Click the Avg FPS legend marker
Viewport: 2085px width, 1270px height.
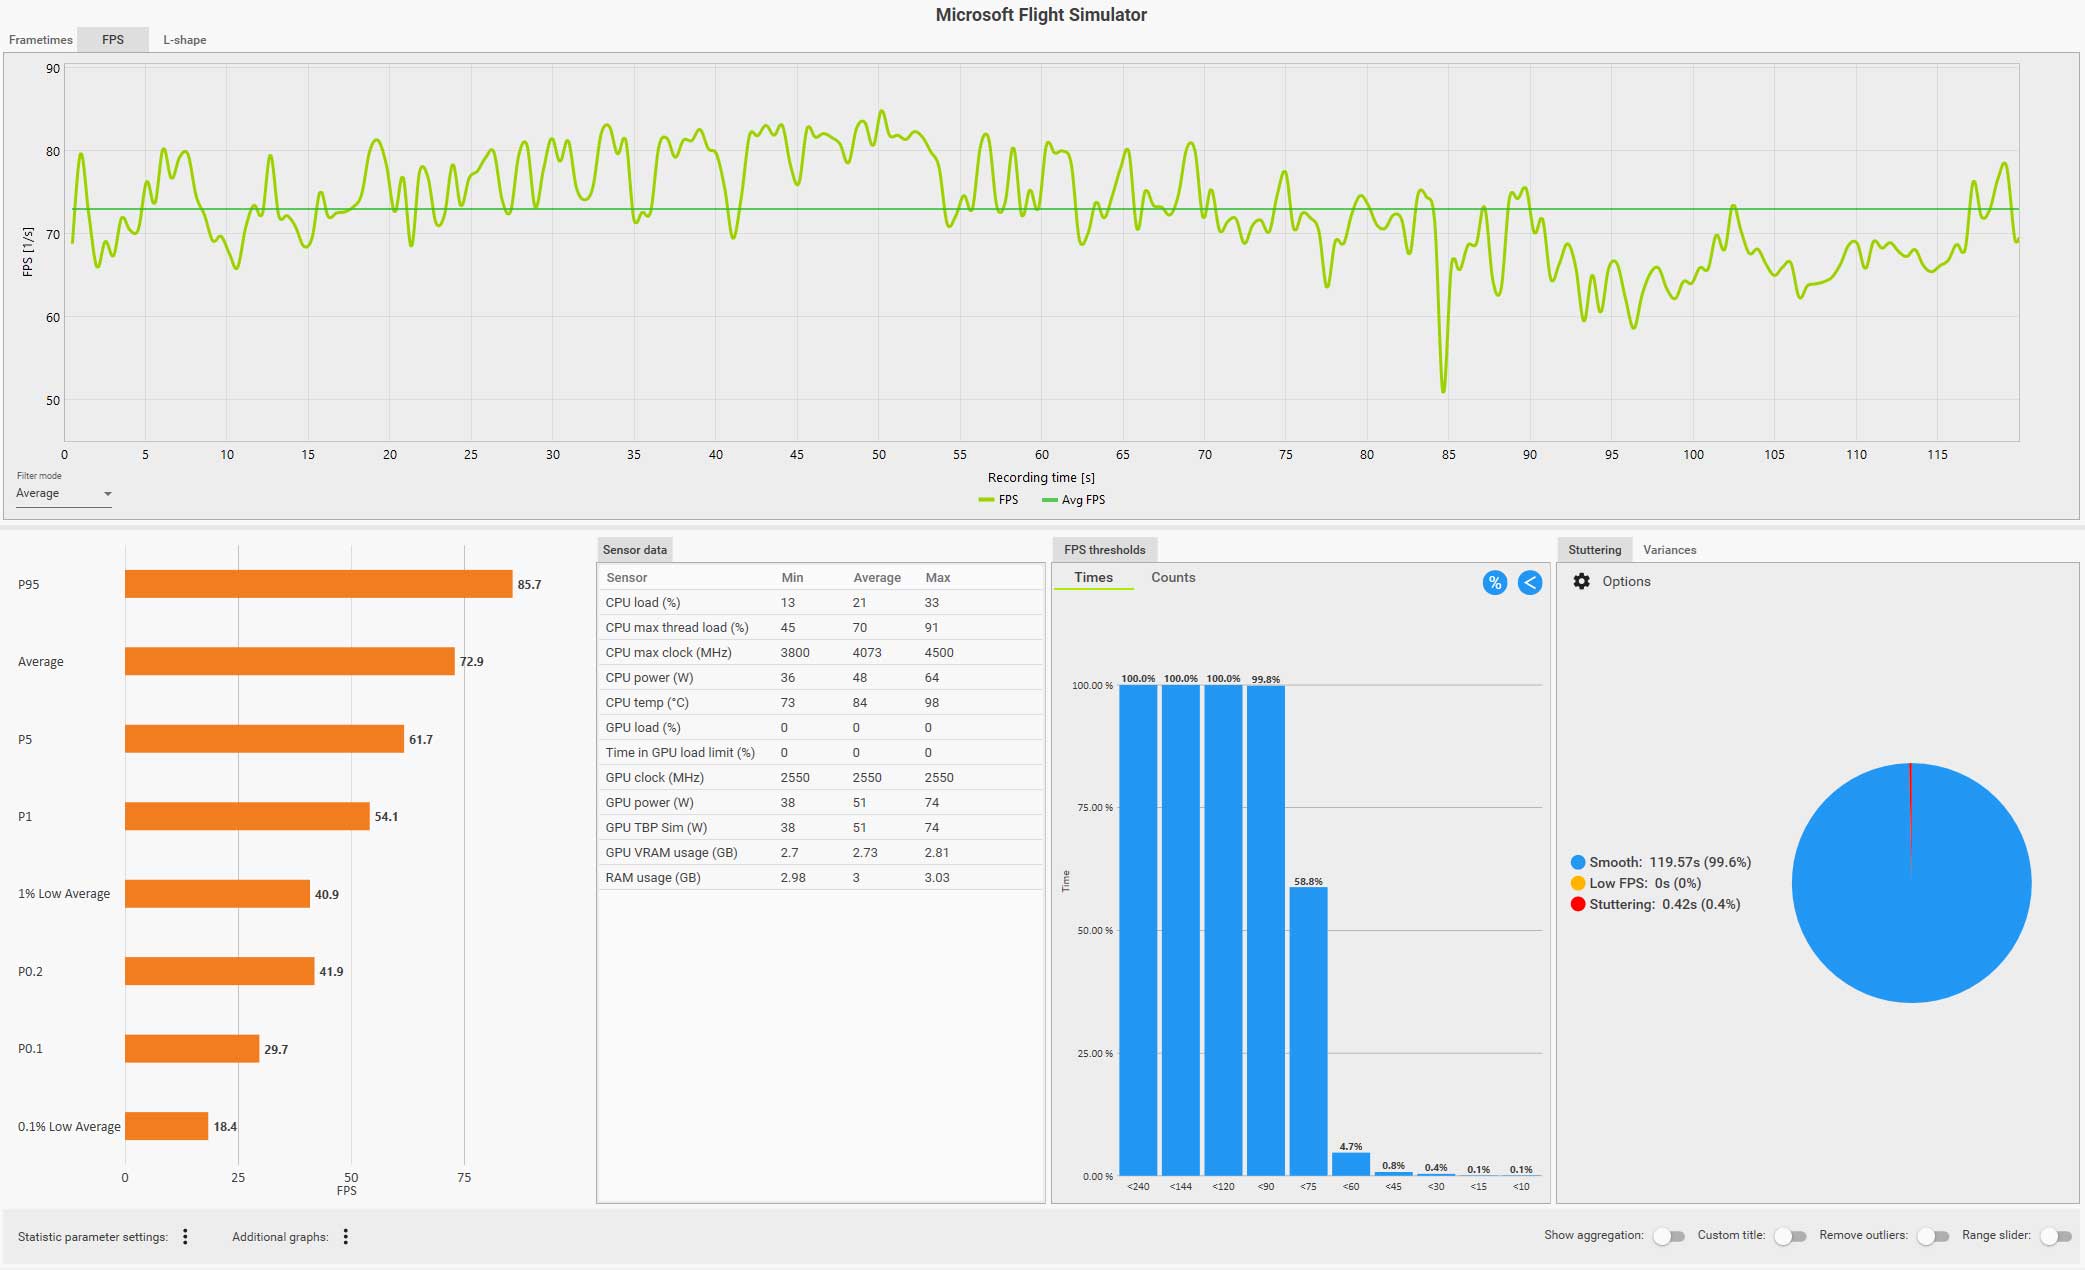(x=1049, y=500)
